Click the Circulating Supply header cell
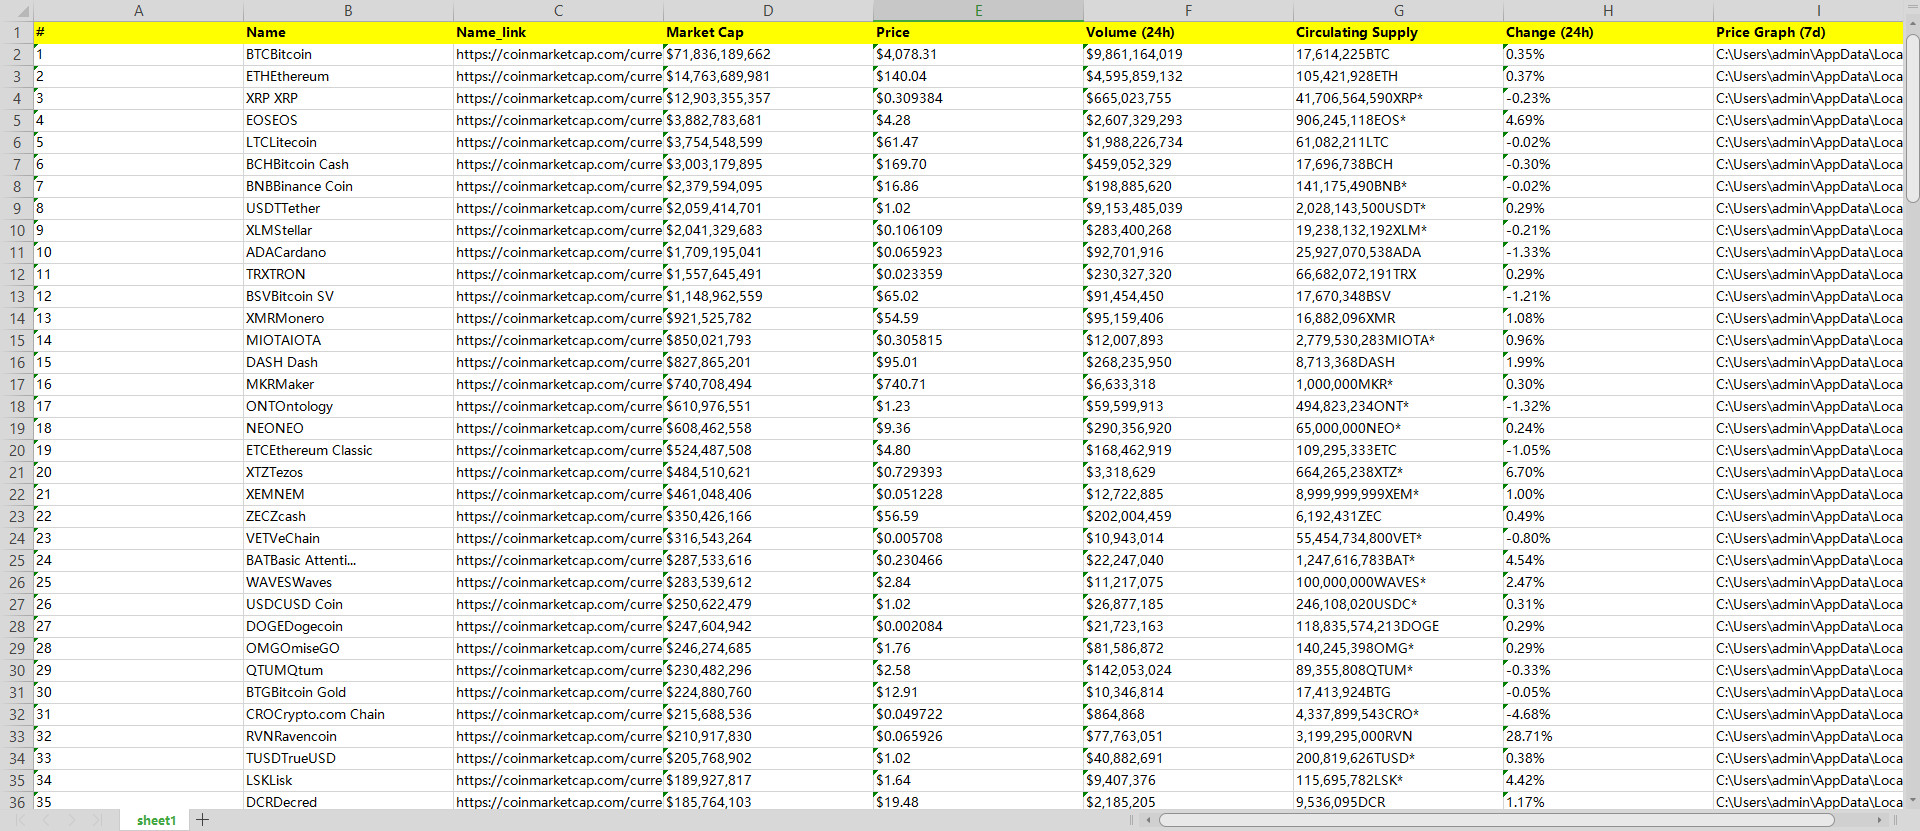1920x831 pixels. click(1398, 32)
